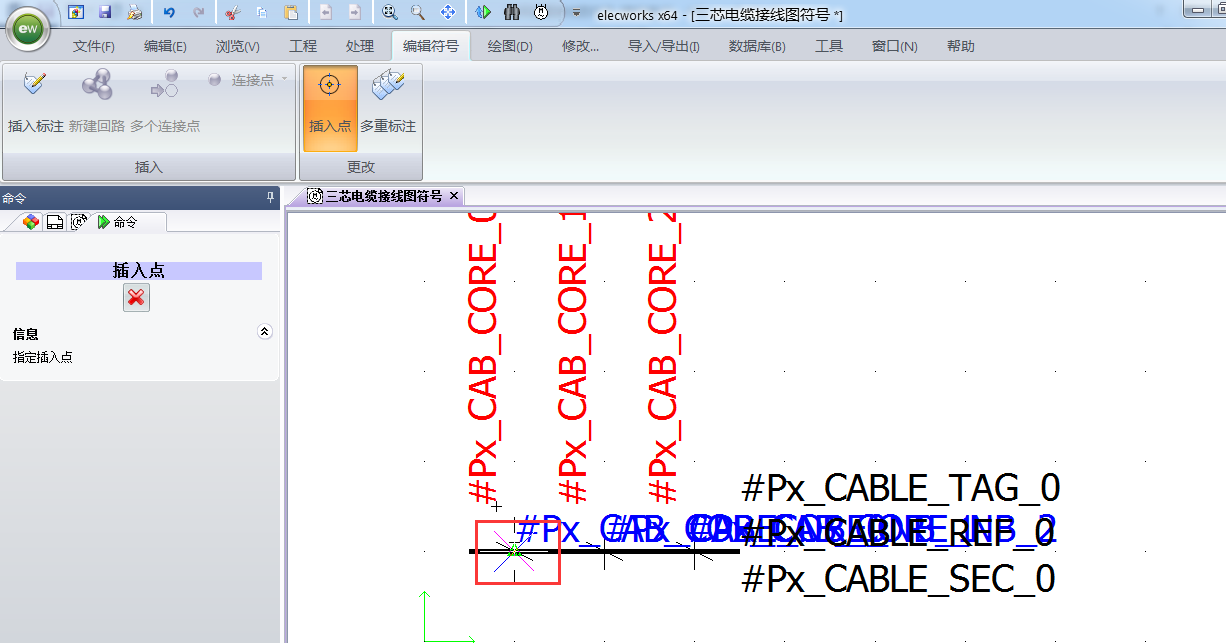This screenshot has width=1226, height=643.
Task: Open the 工程 ribbon tab
Action: click(x=303, y=46)
